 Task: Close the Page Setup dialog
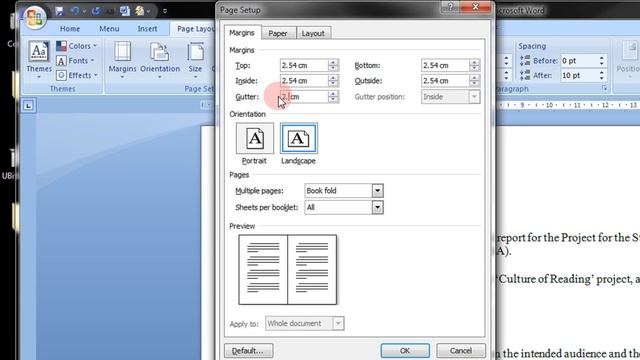tap(476, 7)
